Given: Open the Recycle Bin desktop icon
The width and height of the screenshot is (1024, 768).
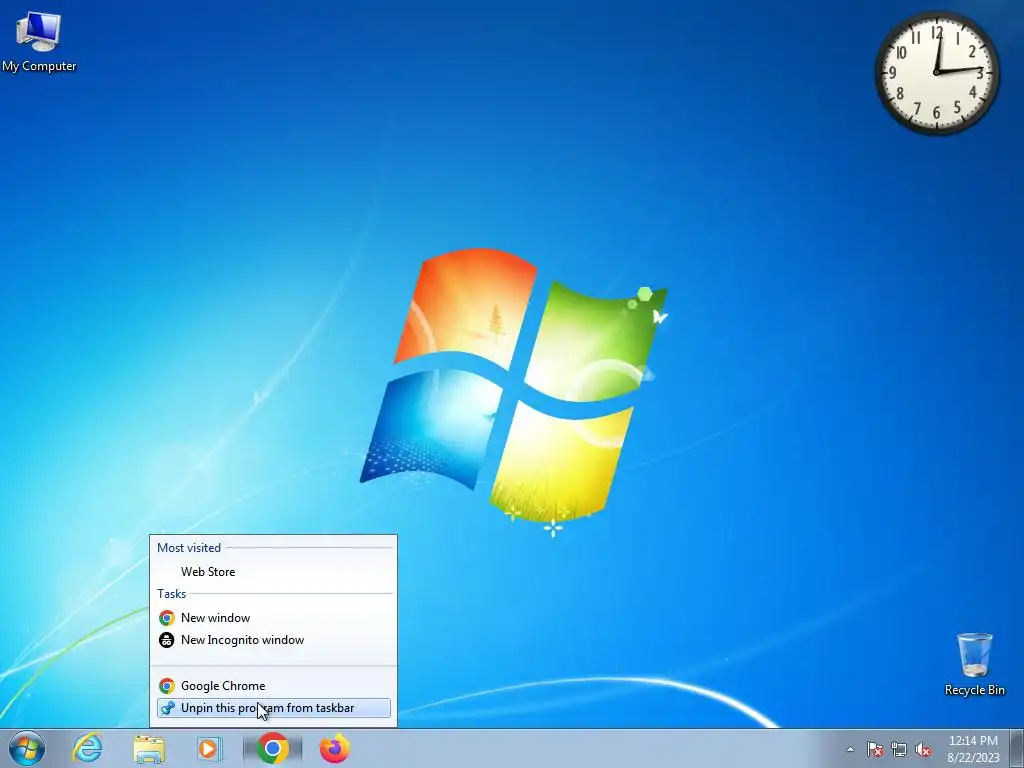Looking at the screenshot, I should click(974, 664).
